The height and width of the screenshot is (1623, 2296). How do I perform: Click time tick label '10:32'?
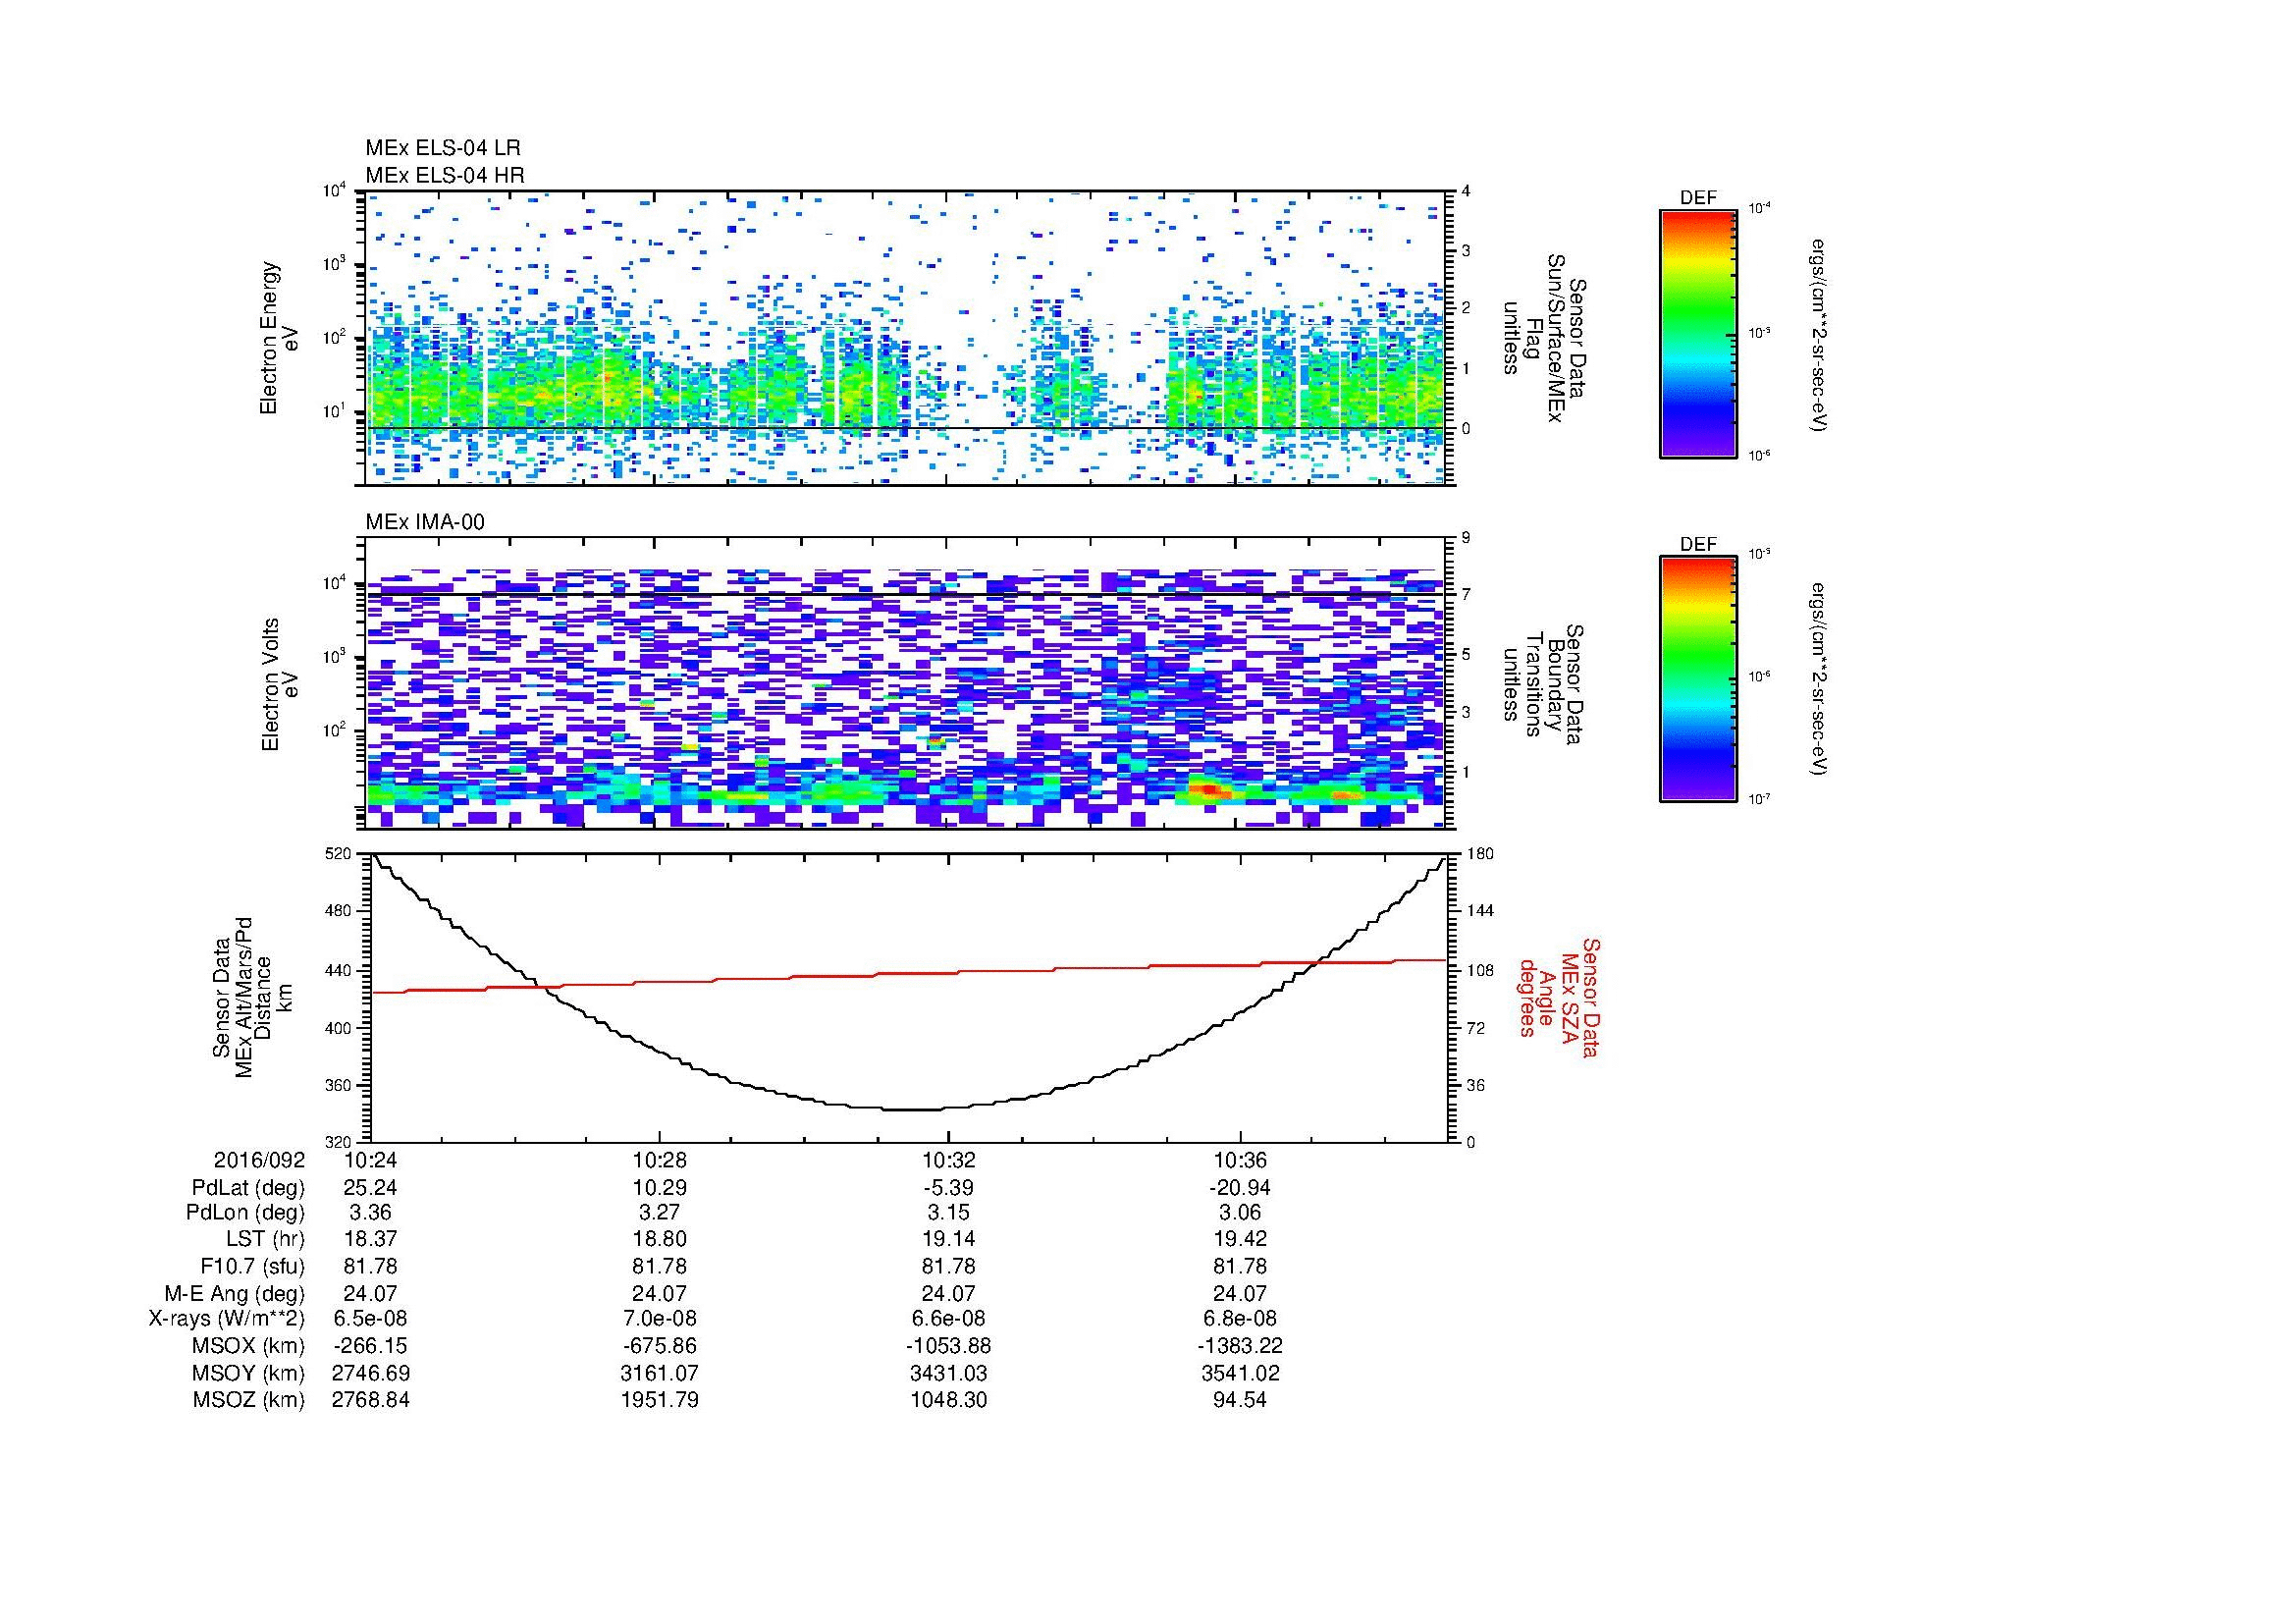pos(948,1160)
